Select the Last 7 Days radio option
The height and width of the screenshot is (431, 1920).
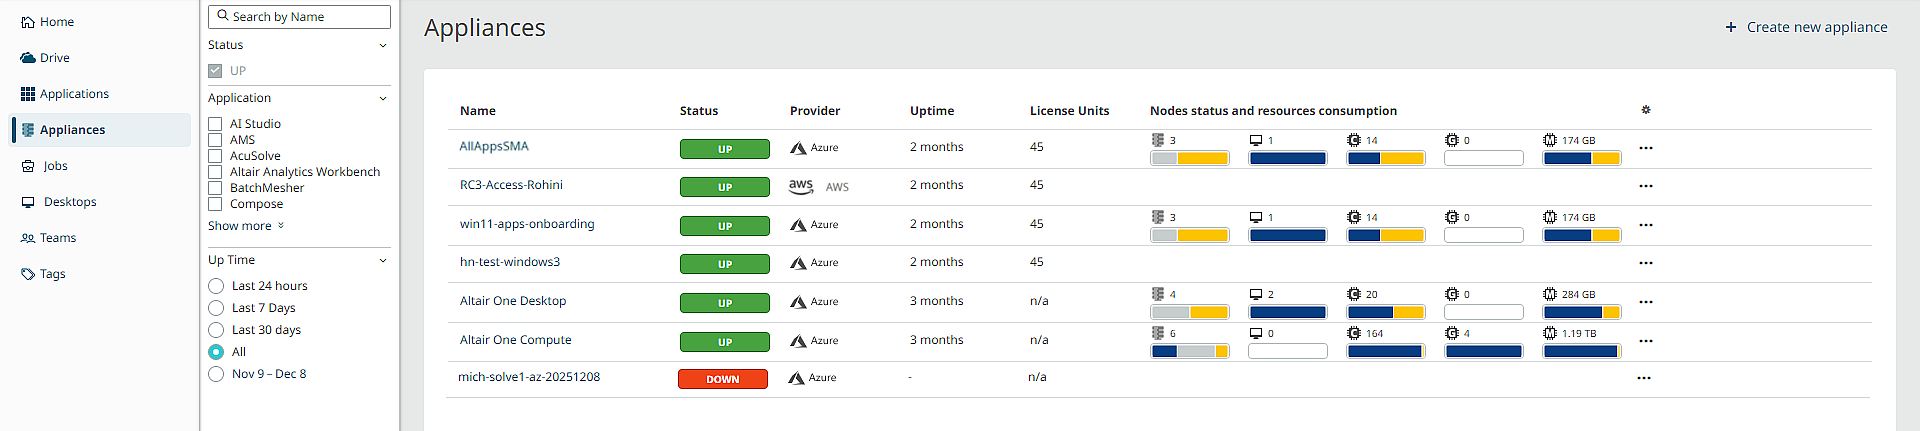tap(216, 308)
